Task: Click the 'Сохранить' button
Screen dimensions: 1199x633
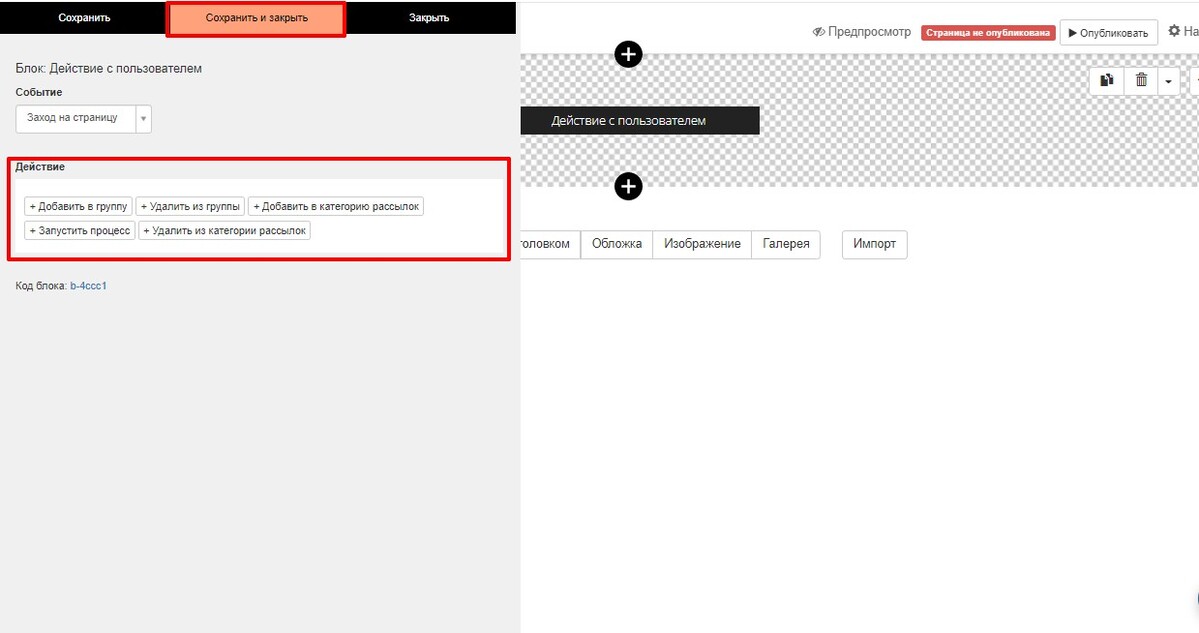Action: coord(84,18)
